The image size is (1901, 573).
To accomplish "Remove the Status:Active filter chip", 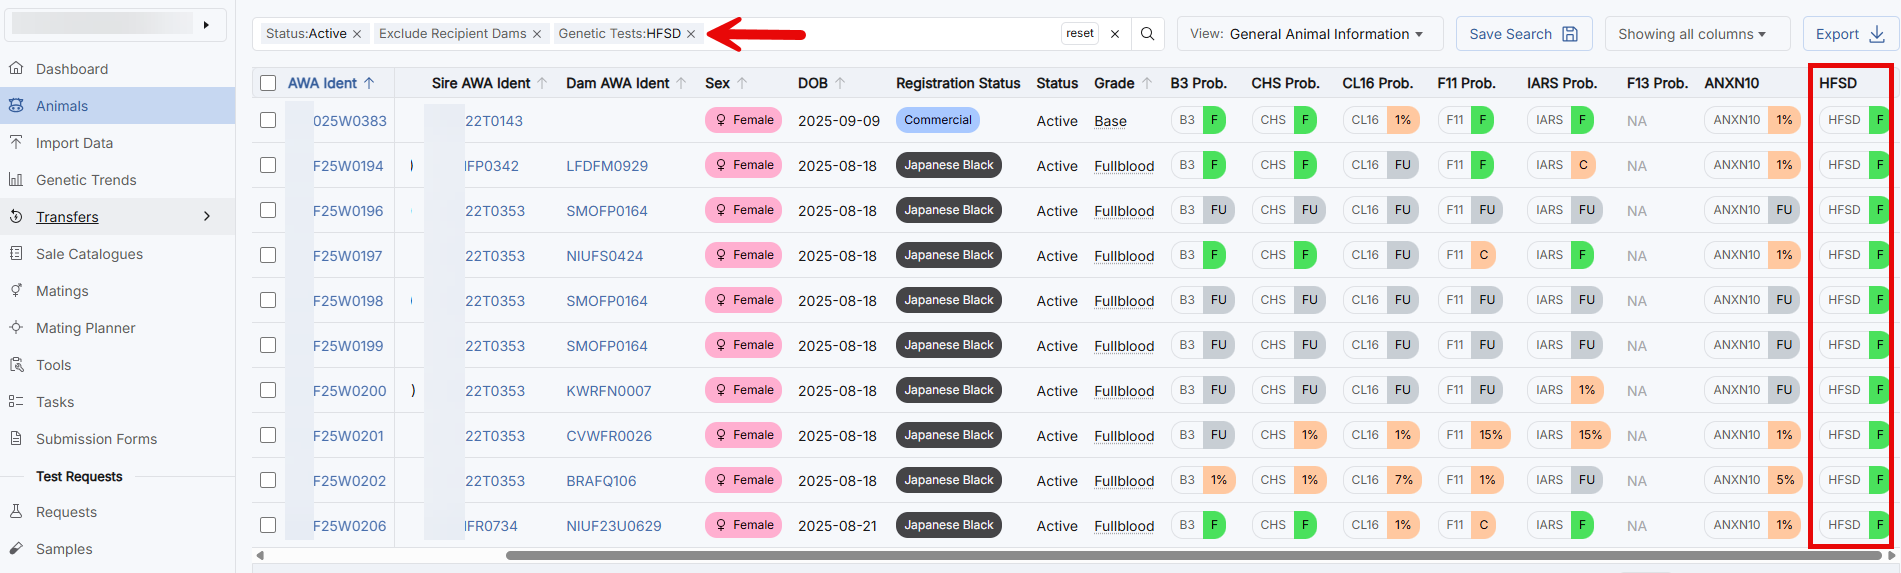I will 357,34.
